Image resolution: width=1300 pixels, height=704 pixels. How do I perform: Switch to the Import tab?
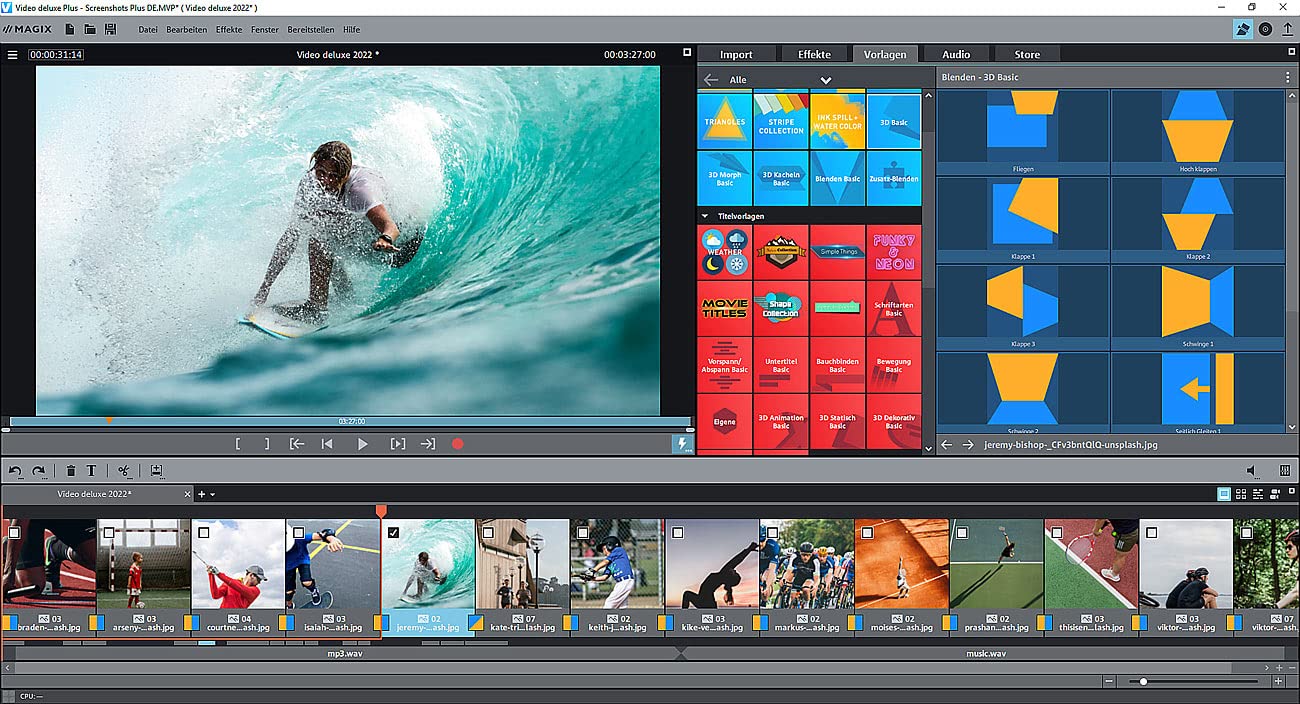click(x=736, y=54)
